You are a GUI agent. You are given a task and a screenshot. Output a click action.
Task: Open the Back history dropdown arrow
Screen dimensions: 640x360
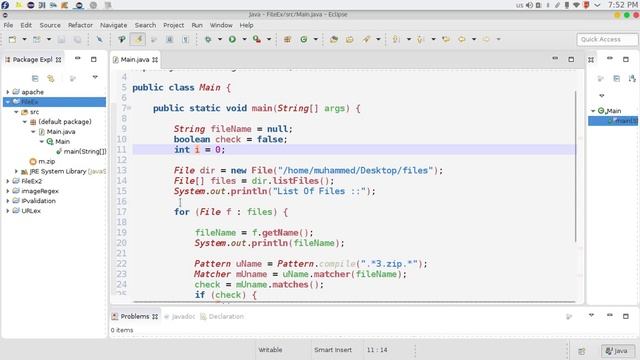point(474,39)
